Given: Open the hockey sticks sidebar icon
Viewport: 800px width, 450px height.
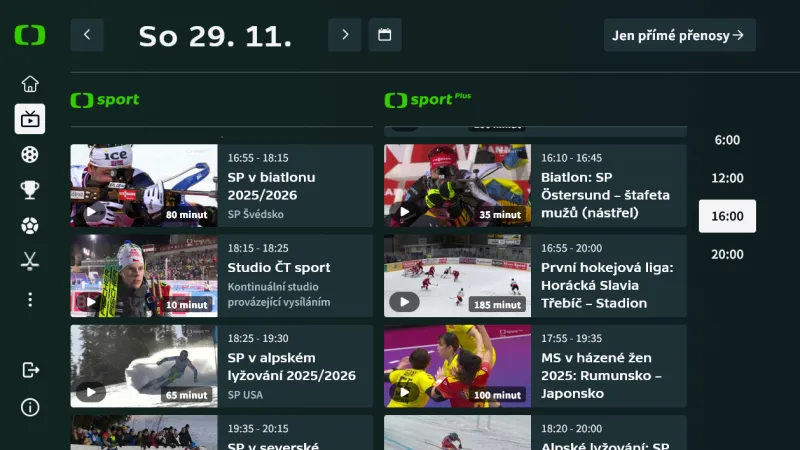Looking at the screenshot, I should [x=30, y=261].
